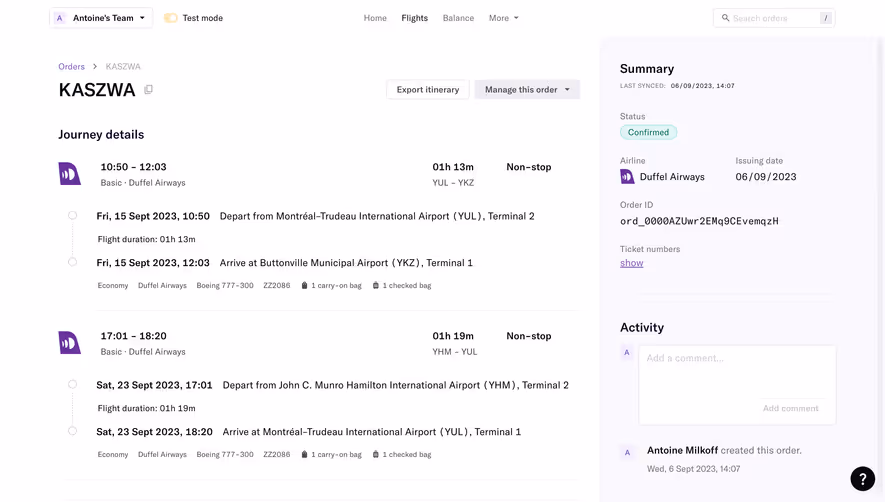Click the avatar beside the comment box
Viewport: 885px width, 502px height.
pyautogui.click(x=626, y=352)
